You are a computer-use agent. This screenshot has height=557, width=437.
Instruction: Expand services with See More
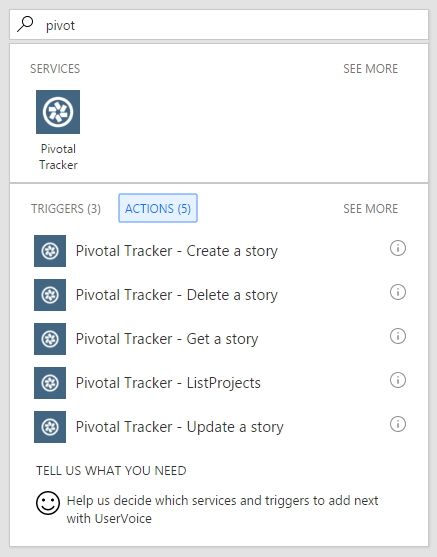point(370,69)
